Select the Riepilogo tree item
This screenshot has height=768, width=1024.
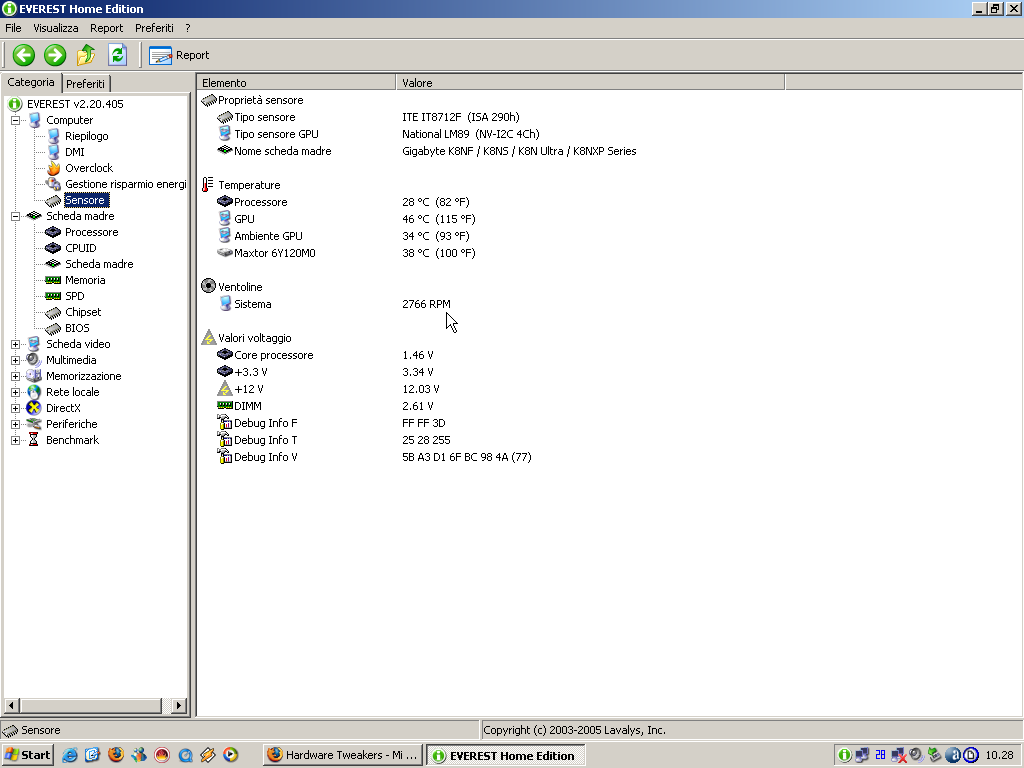point(86,136)
